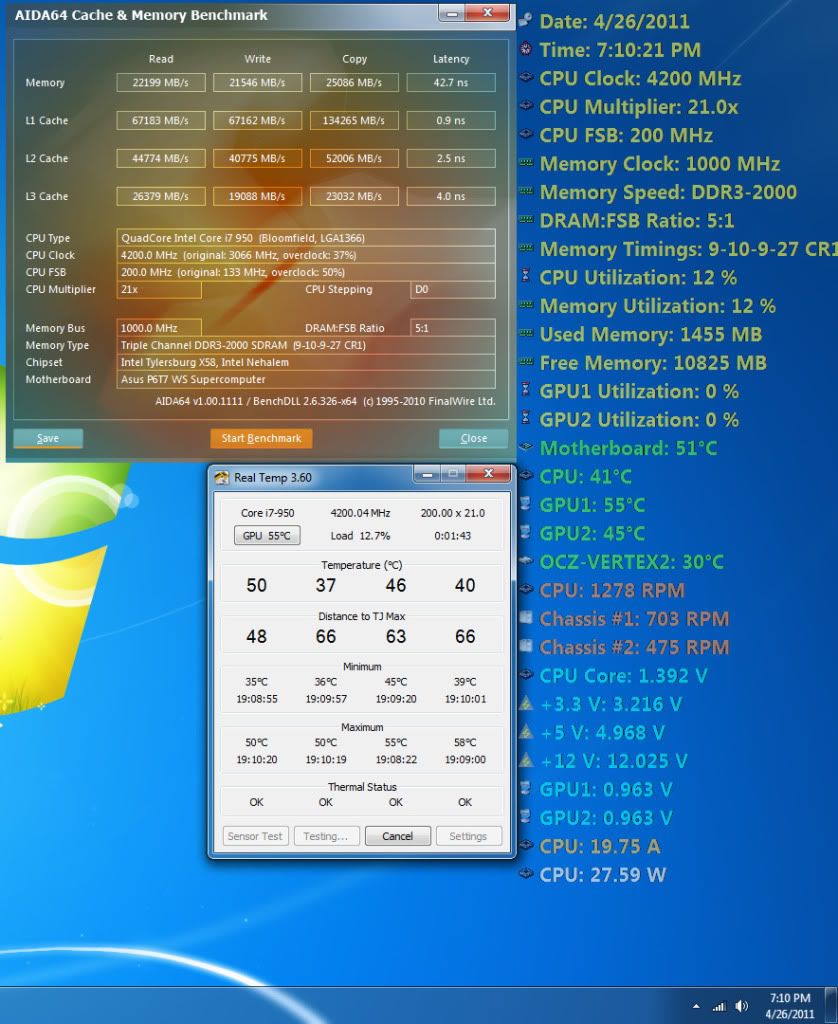Click icon next to Motherboard: 51°C

(526, 447)
